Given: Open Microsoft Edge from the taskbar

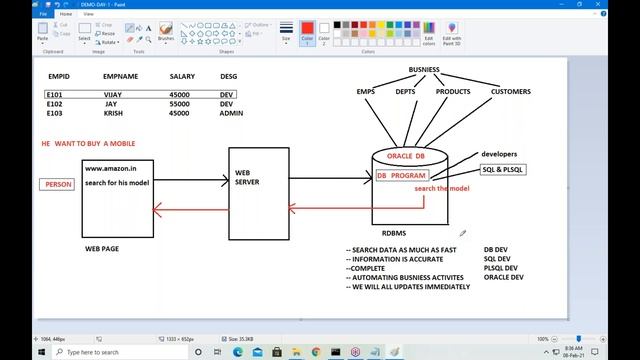Looking at the screenshot, I should [x=238, y=352].
